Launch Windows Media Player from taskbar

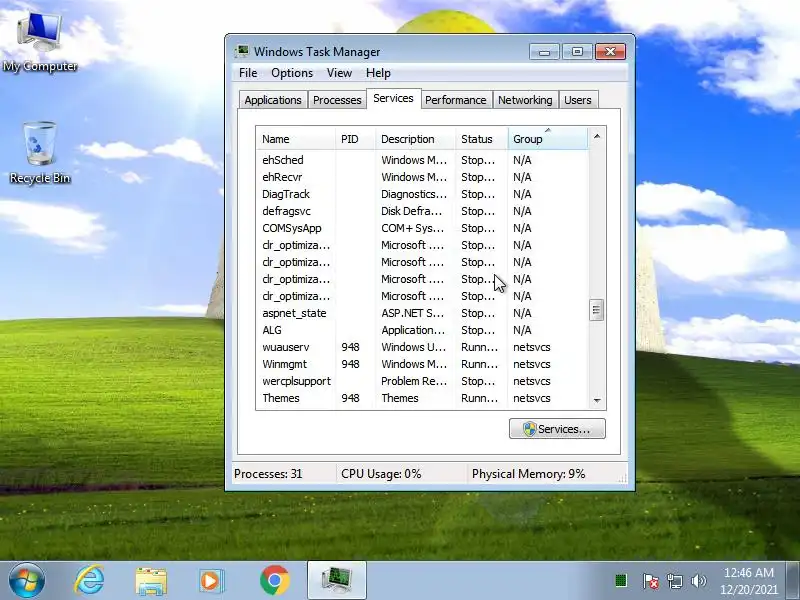coord(211,581)
